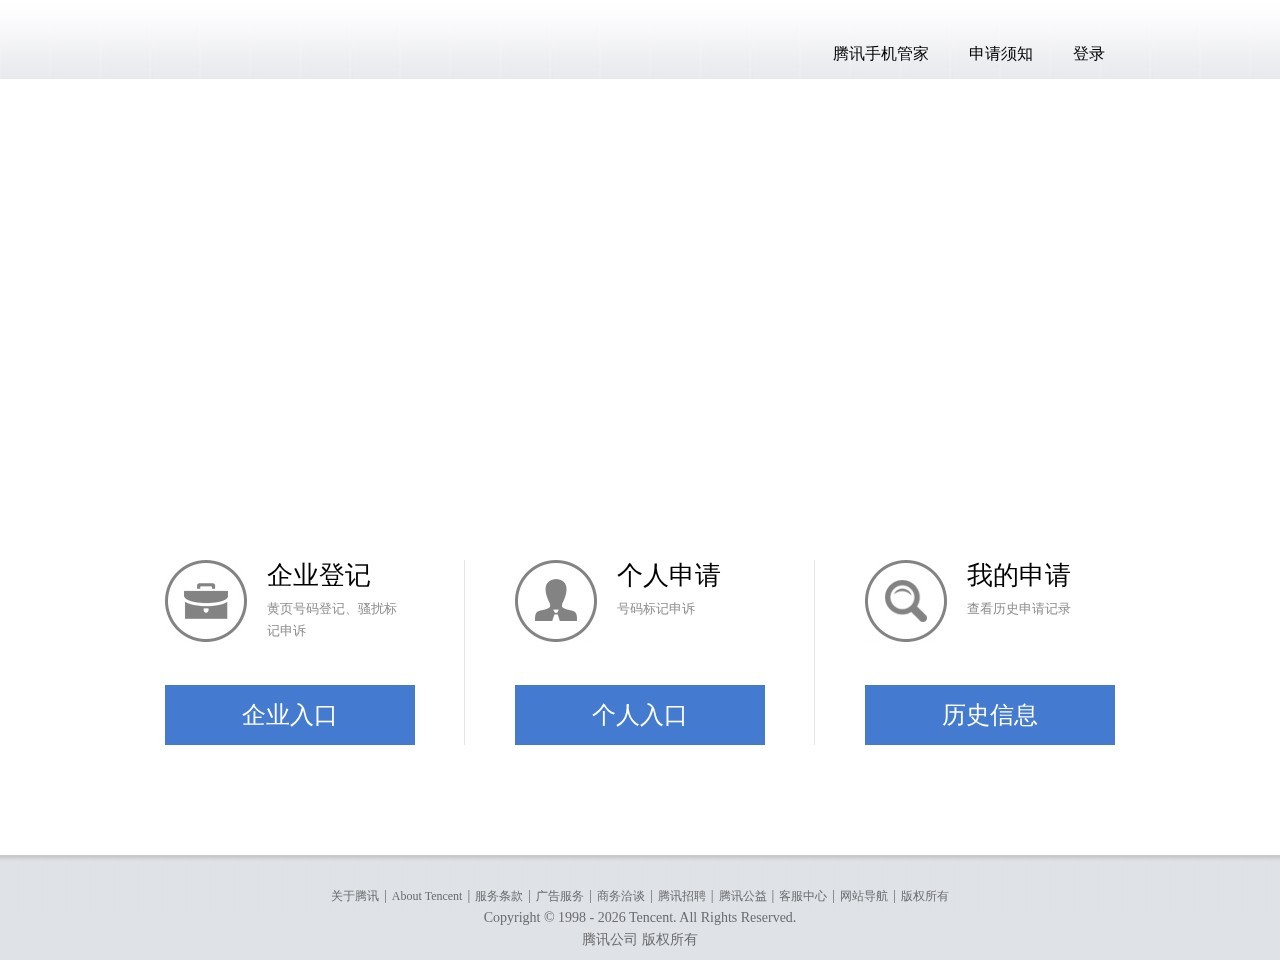Select the 我的申请 heading
Screen dimensions: 1280x960
pyautogui.click(x=1019, y=575)
